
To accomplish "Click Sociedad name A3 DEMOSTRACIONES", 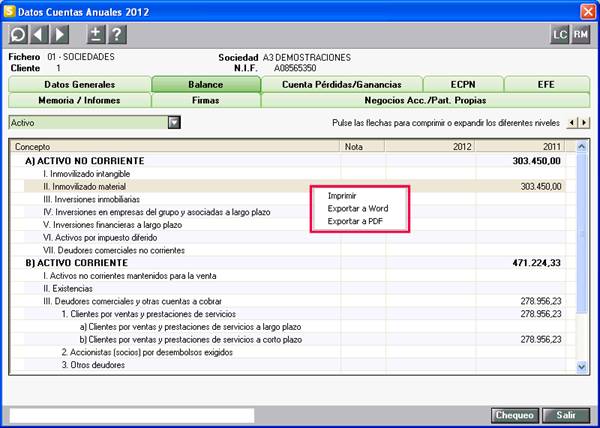I will pos(307,58).
